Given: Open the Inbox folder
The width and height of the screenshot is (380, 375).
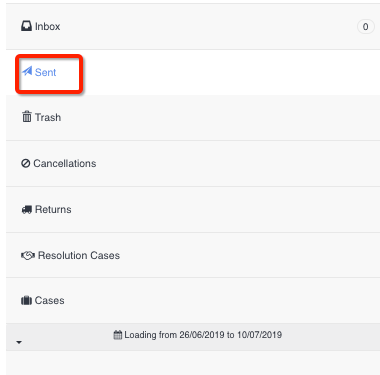Looking at the screenshot, I should click(47, 26).
